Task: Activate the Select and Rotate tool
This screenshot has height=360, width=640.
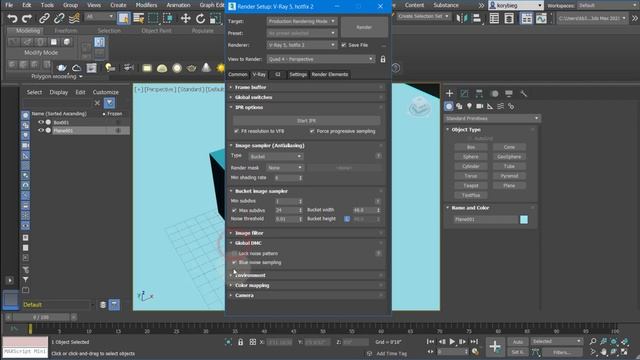Action: (200, 18)
